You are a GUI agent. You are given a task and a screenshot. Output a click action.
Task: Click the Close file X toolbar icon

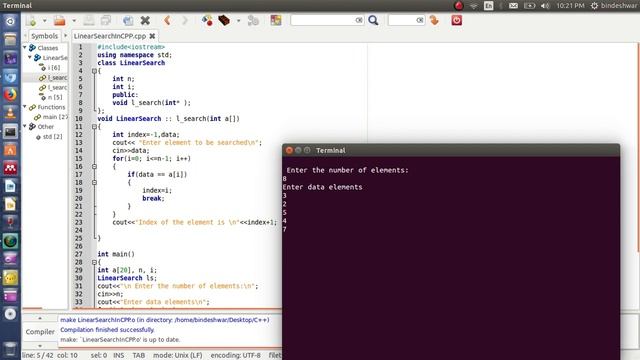pyautogui.click(x=145, y=20)
